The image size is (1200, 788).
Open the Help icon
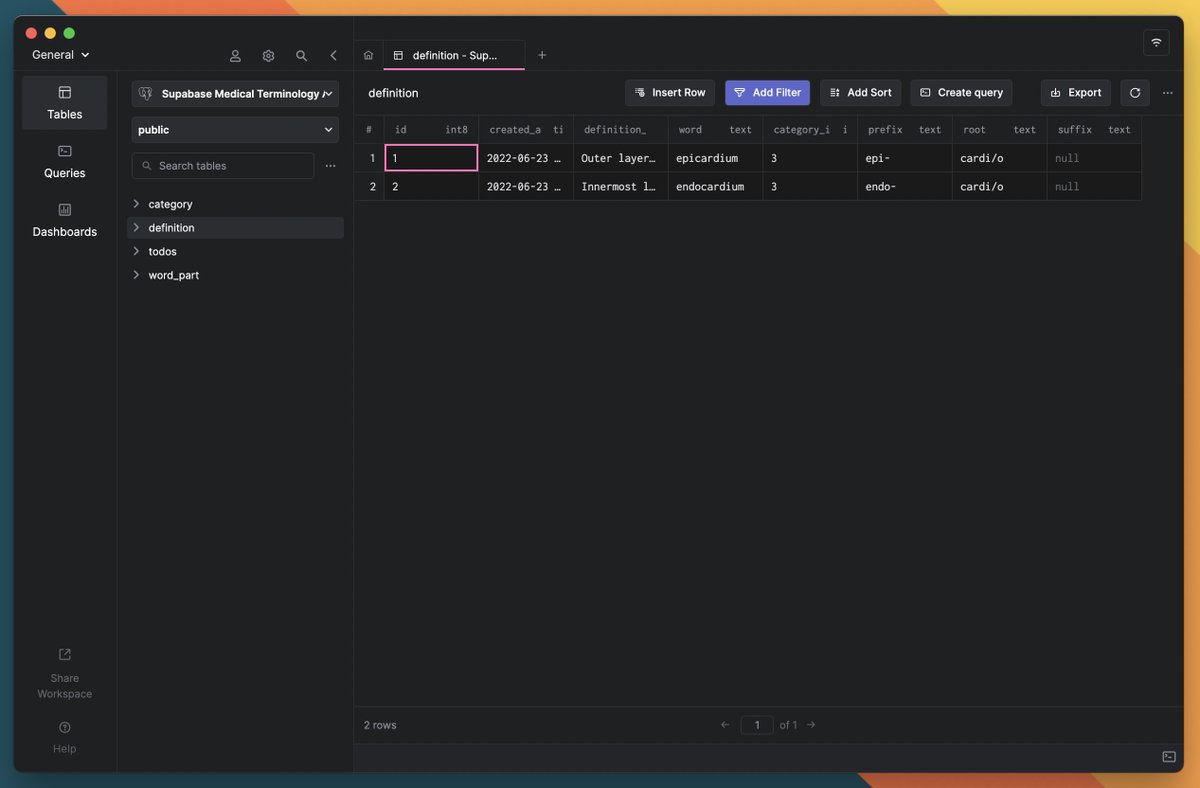(65, 727)
